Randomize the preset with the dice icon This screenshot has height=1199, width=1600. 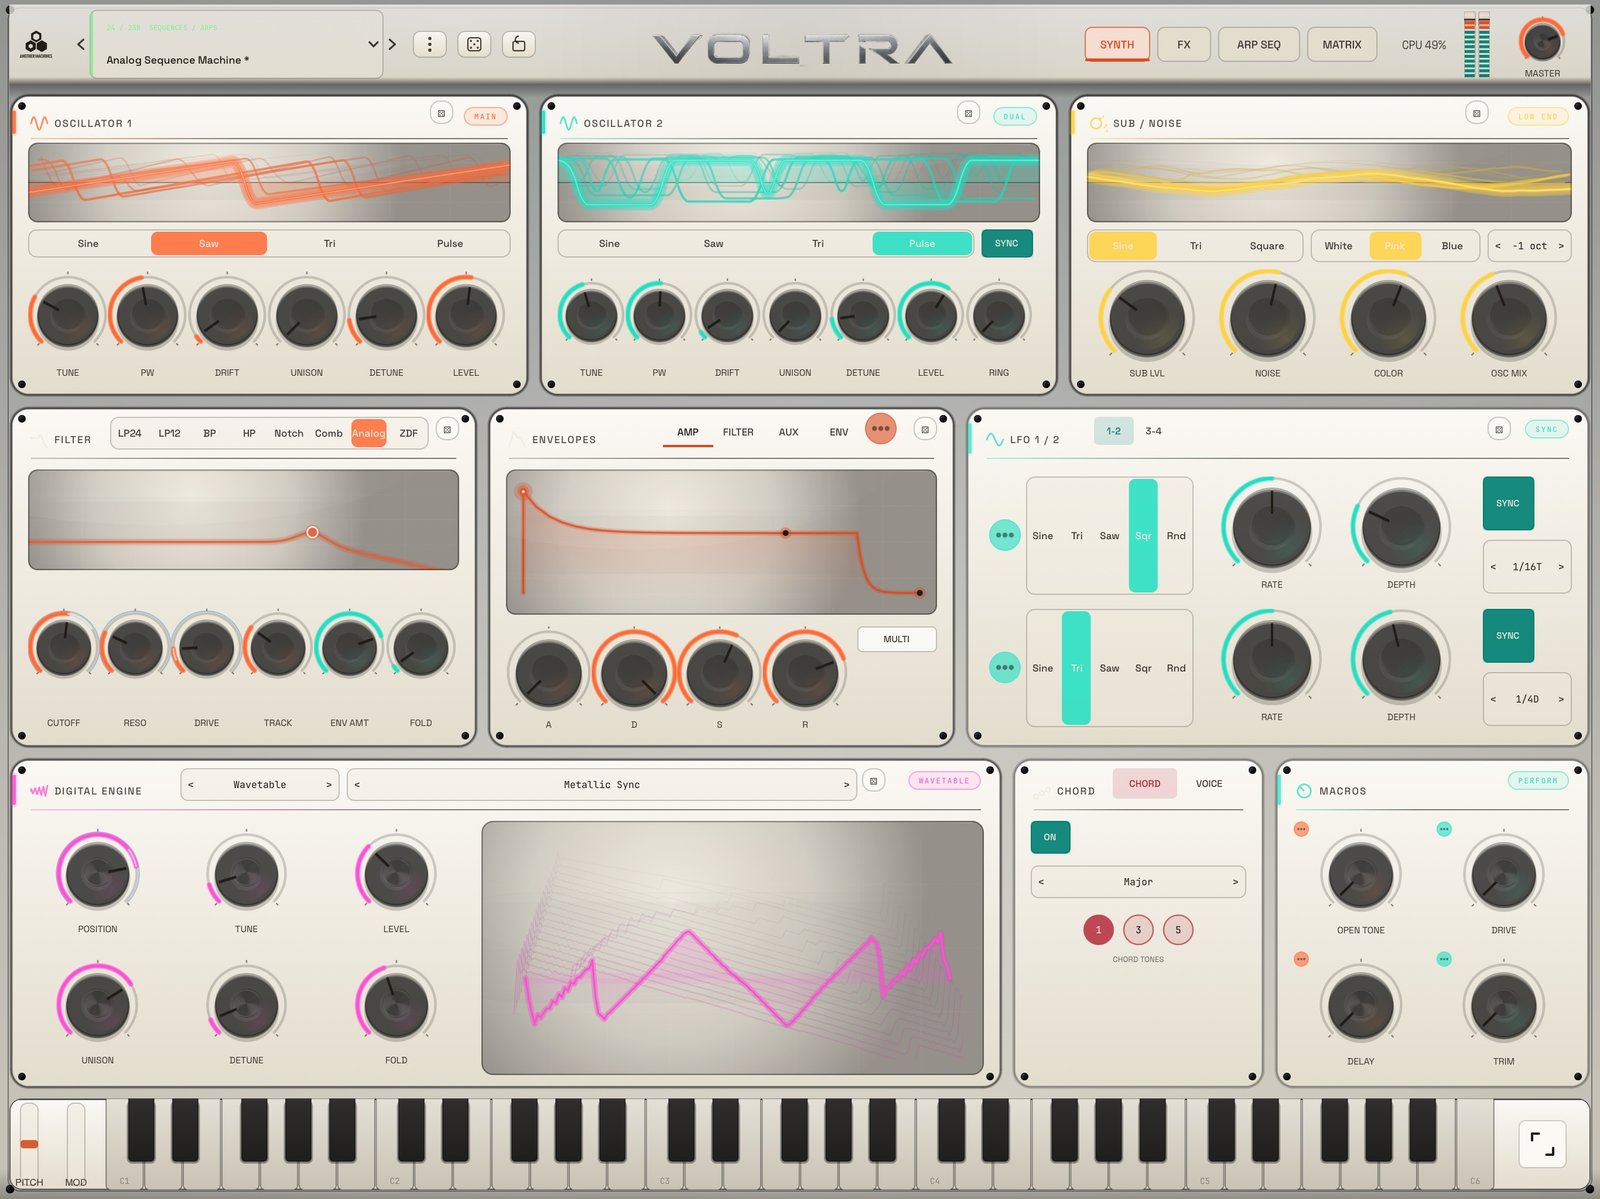coord(474,44)
